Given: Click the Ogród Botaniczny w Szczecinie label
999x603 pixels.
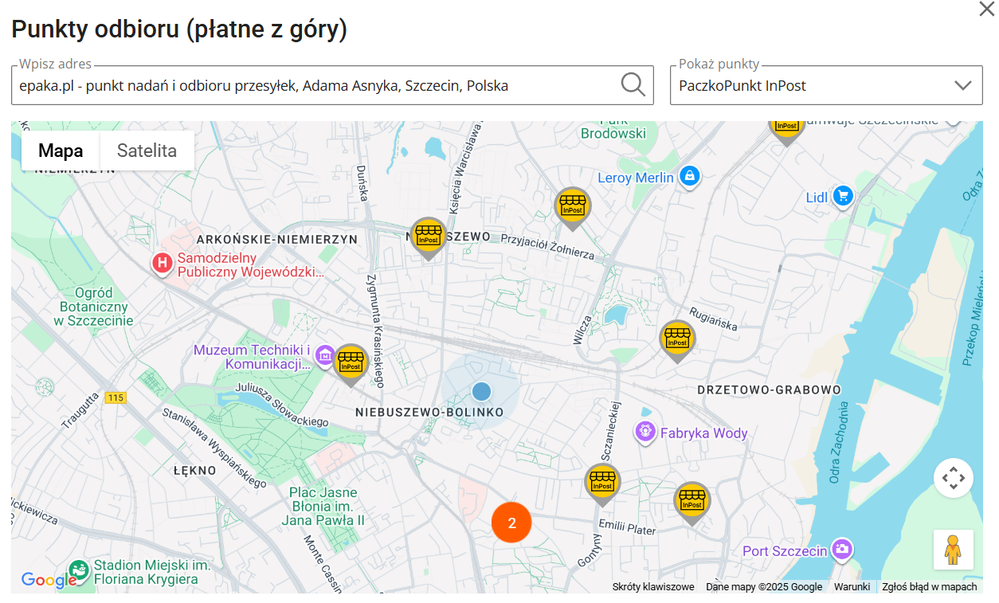Looking at the screenshot, I should (94, 307).
